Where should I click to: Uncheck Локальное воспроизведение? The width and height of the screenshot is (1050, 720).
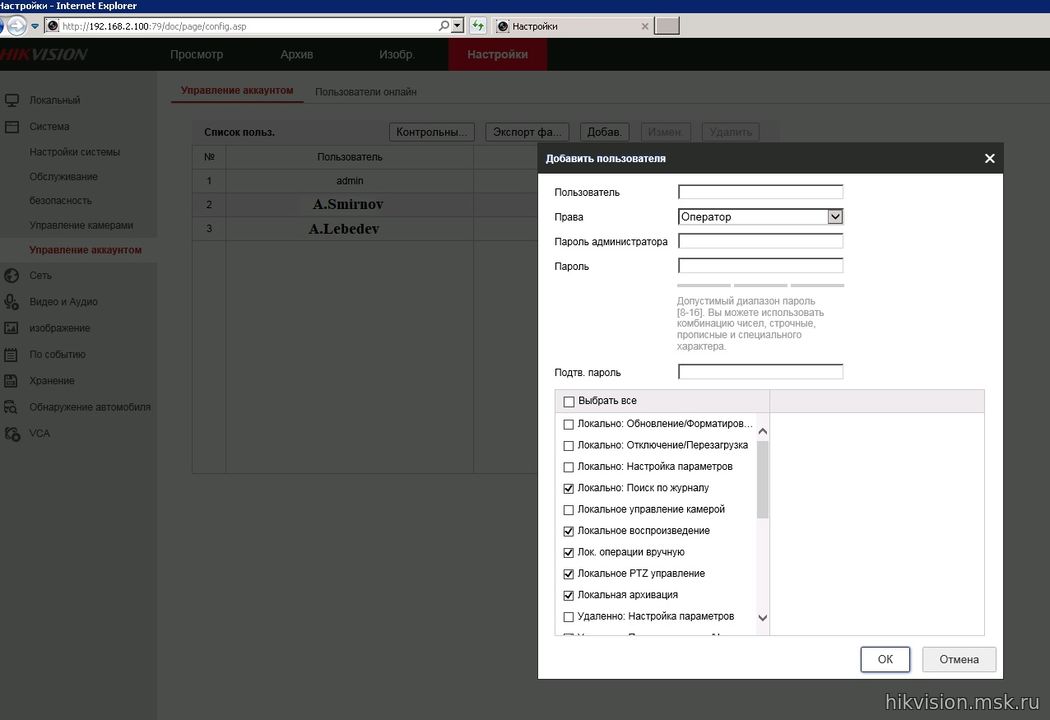[x=569, y=531]
